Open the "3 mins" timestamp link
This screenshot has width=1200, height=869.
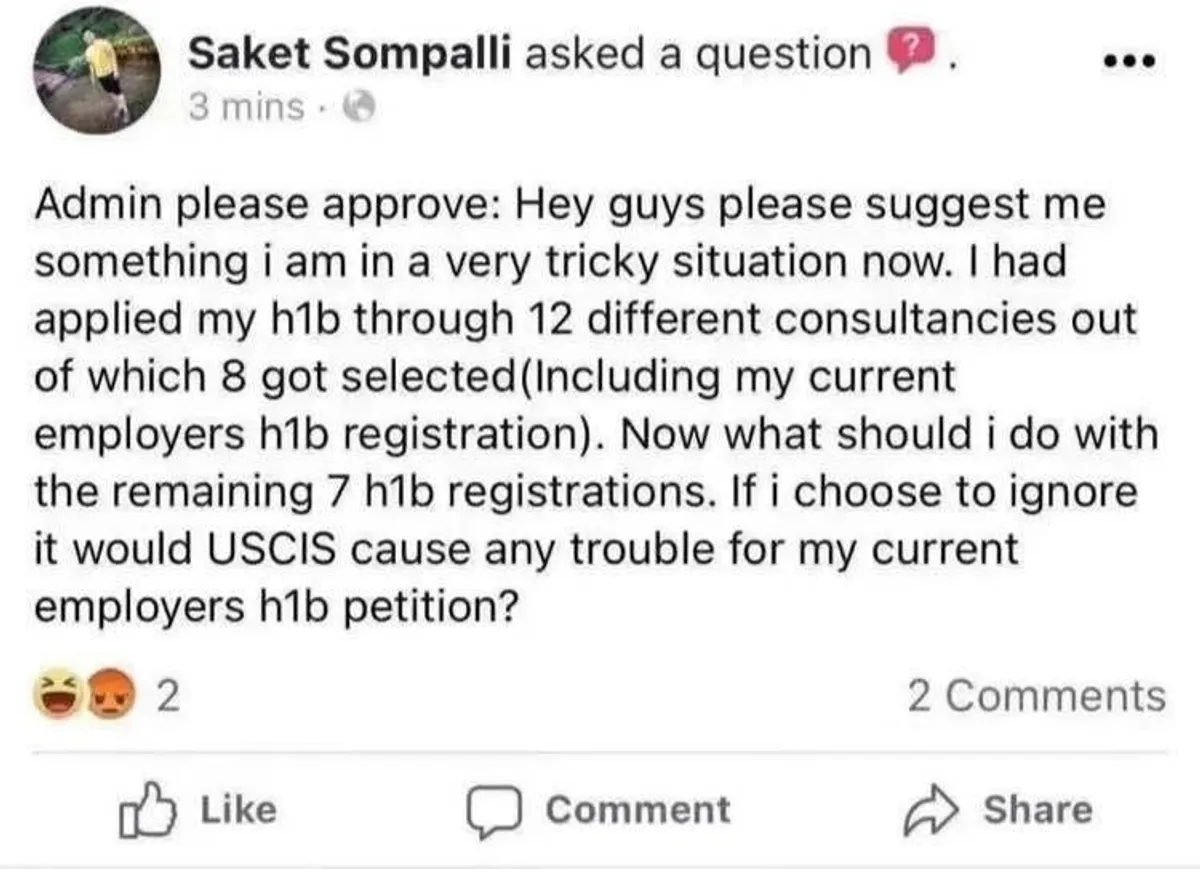(x=246, y=106)
